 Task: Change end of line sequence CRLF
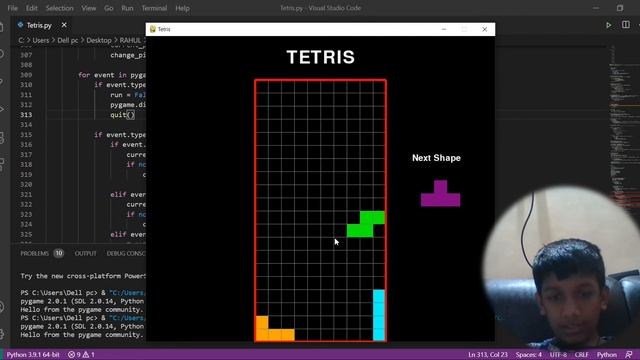[582, 355]
